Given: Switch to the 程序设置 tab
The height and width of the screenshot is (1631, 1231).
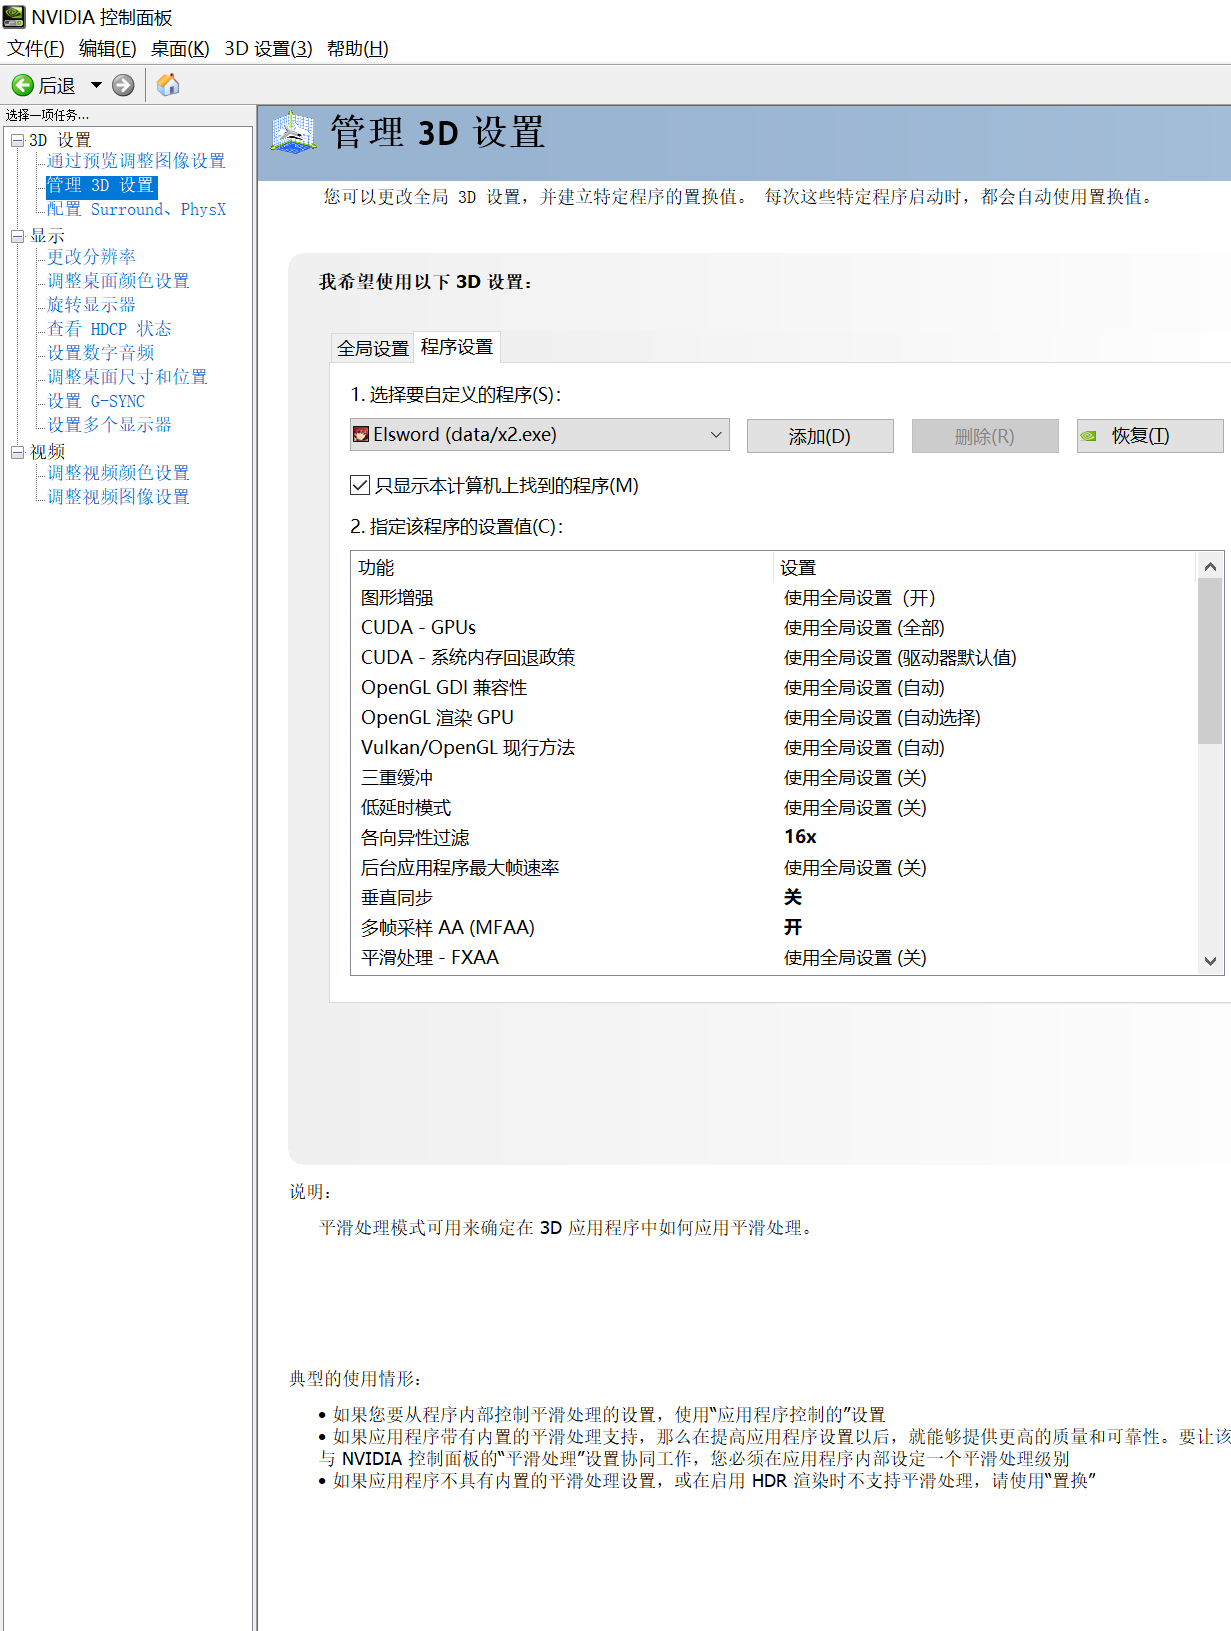Looking at the screenshot, I should click(x=457, y=346).
